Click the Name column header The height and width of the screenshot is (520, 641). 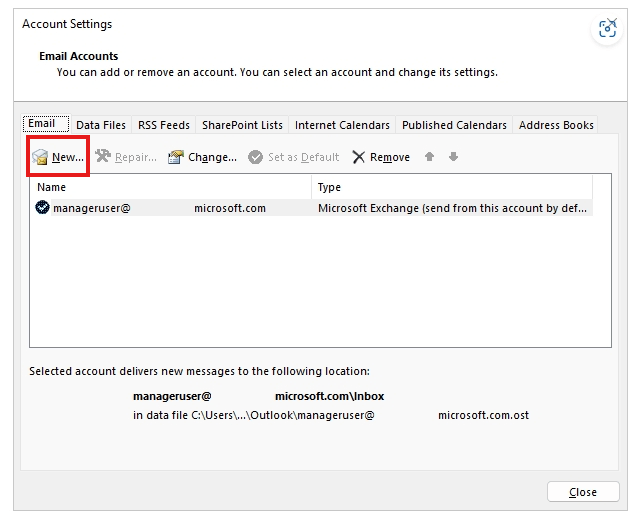click(x=170, y=187)
